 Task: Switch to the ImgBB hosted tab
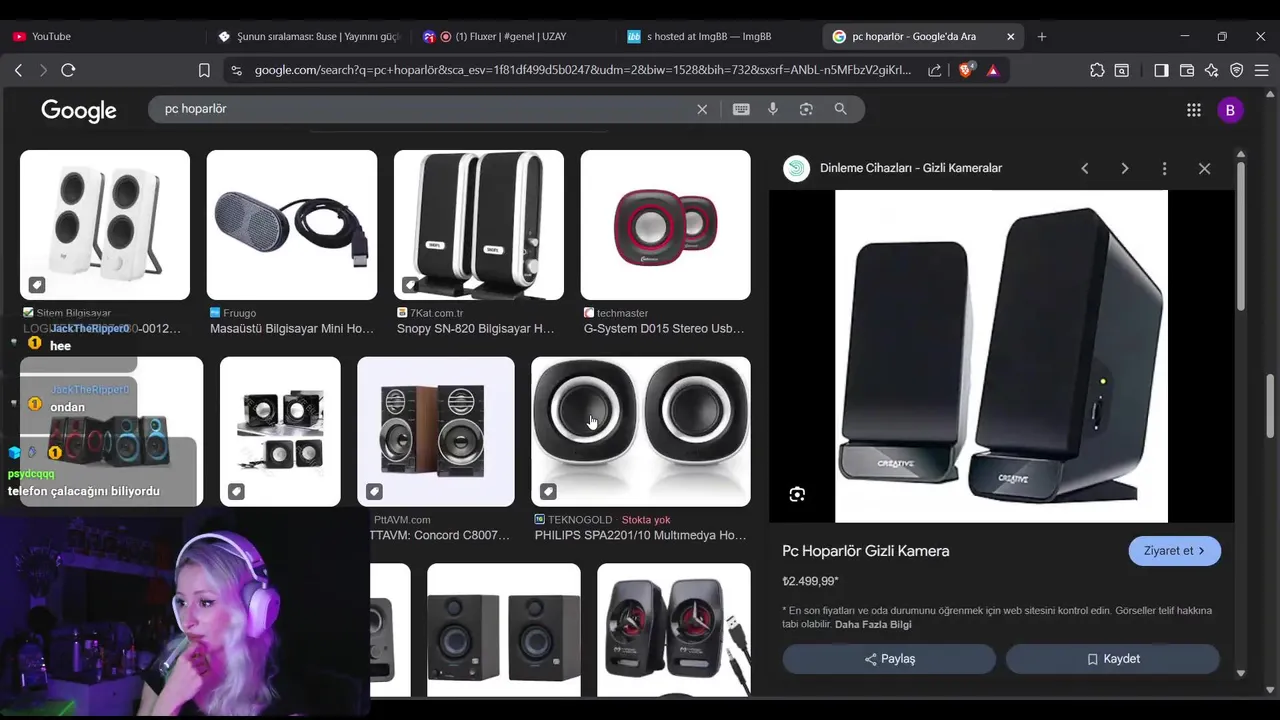tap(716, 36)
